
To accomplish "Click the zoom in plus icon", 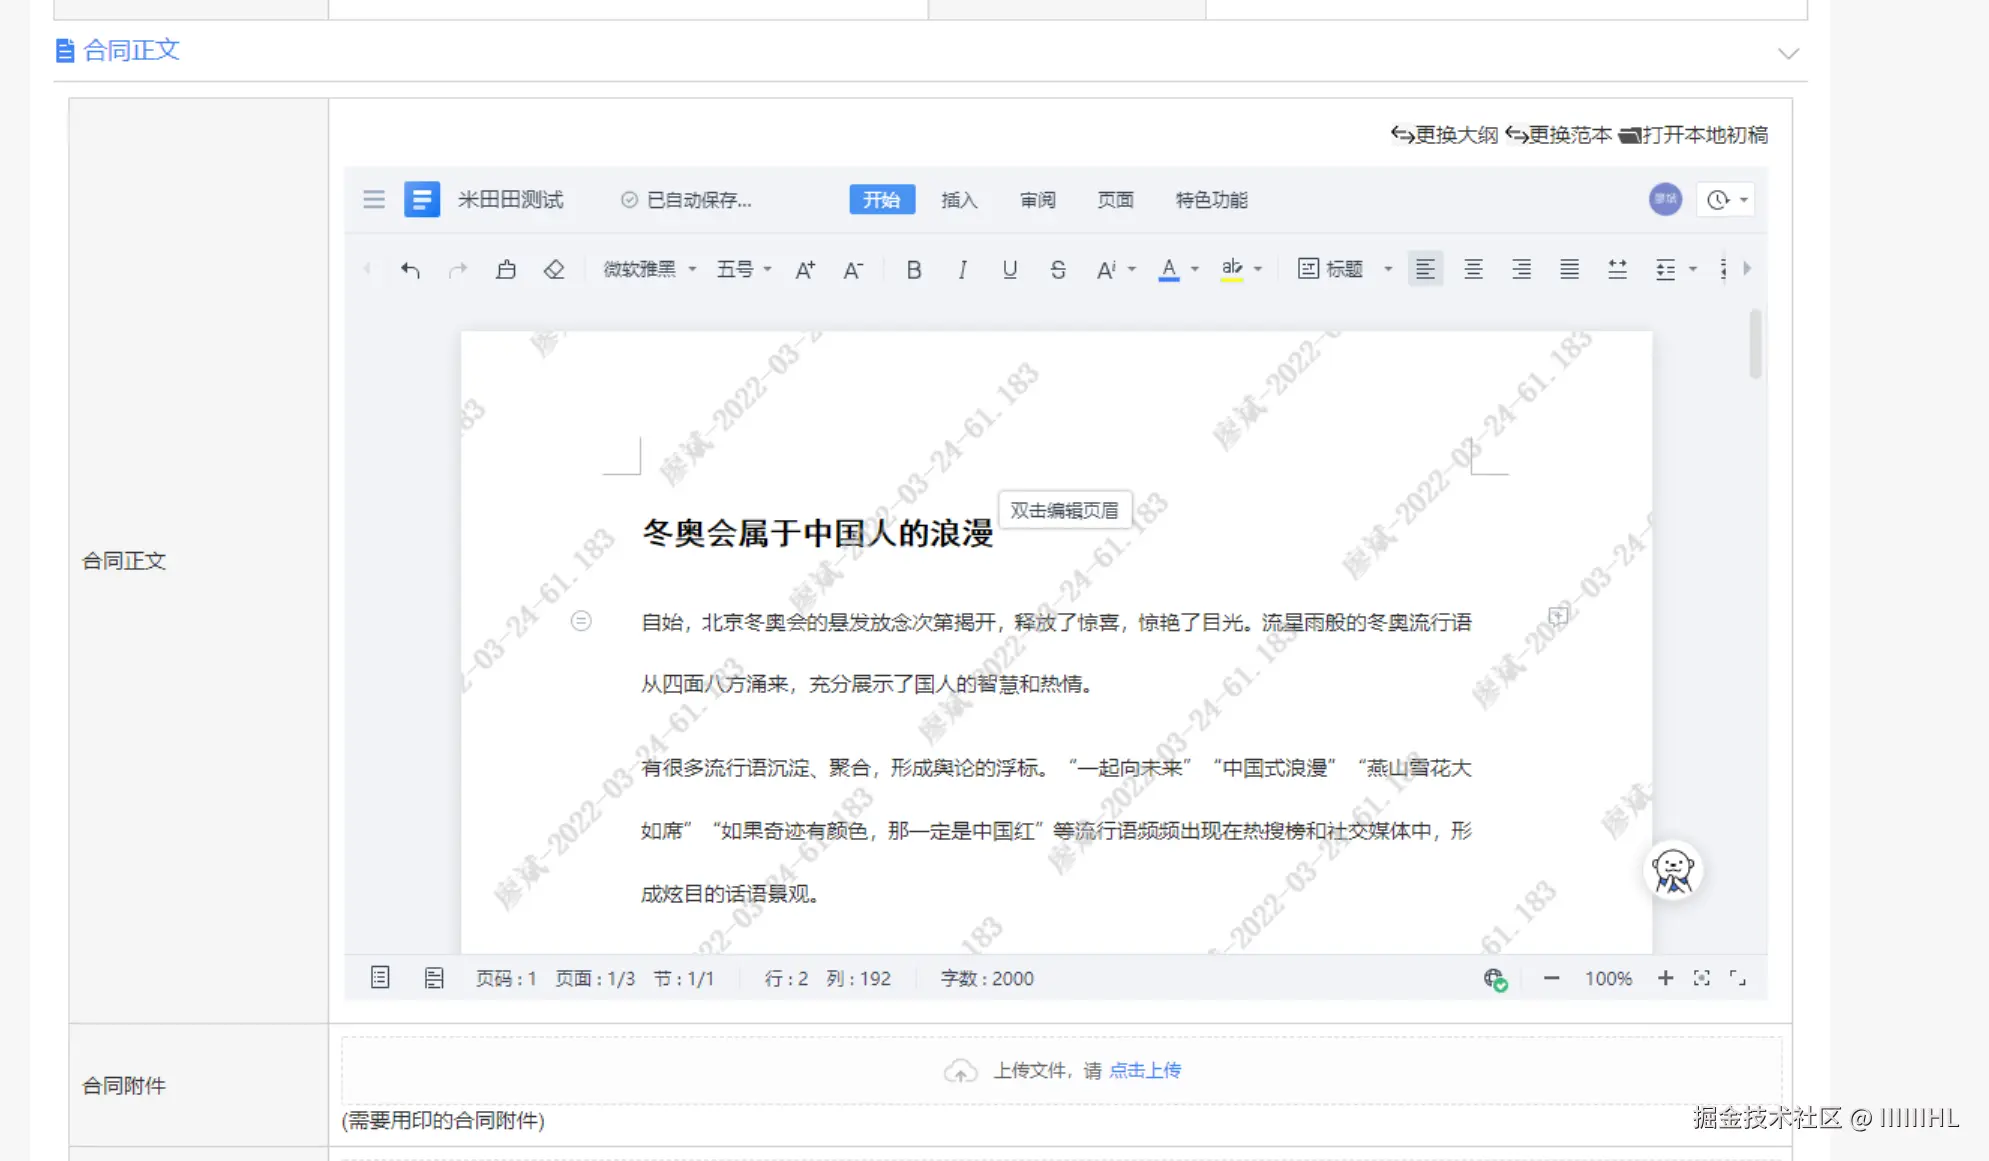I will click(x=1665, y=978).
